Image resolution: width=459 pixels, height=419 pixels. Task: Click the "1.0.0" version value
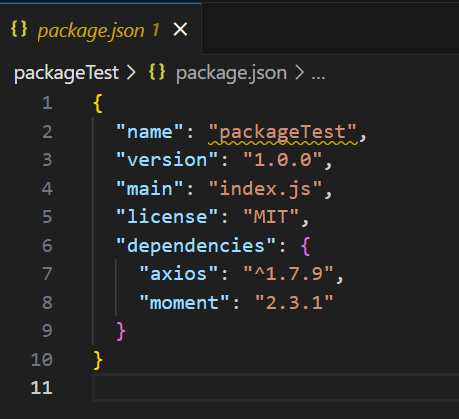(283, 160)
